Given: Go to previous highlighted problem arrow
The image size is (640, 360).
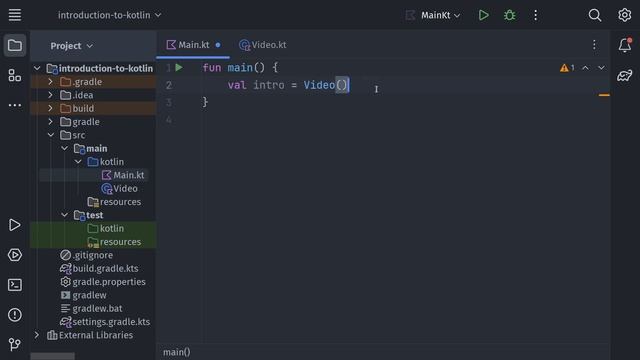Looking at the screenshot, I should point(585,68).
